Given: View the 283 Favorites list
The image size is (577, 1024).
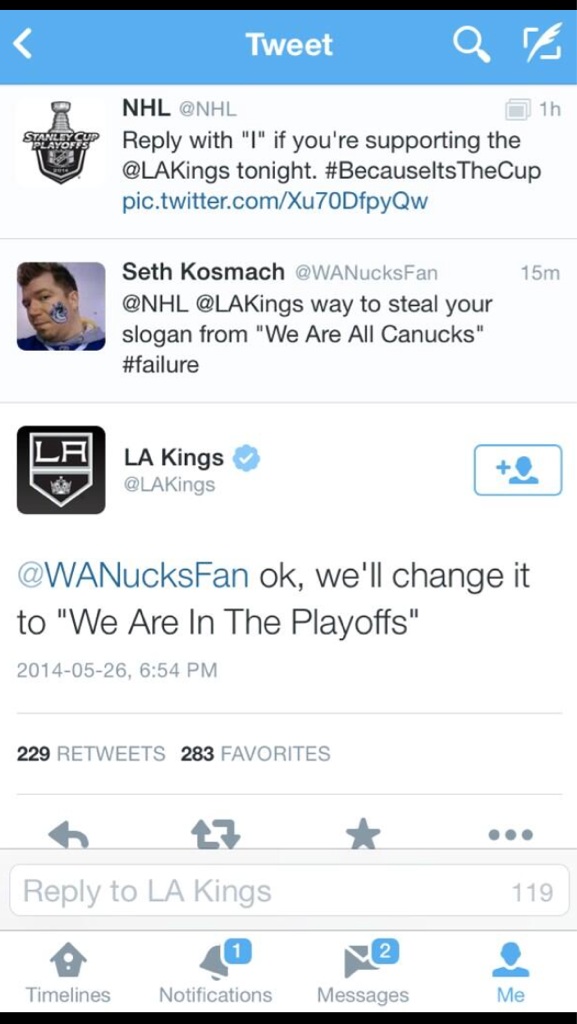Looking at the screenshot, I should pyautogui.click(x=256, y=754).
